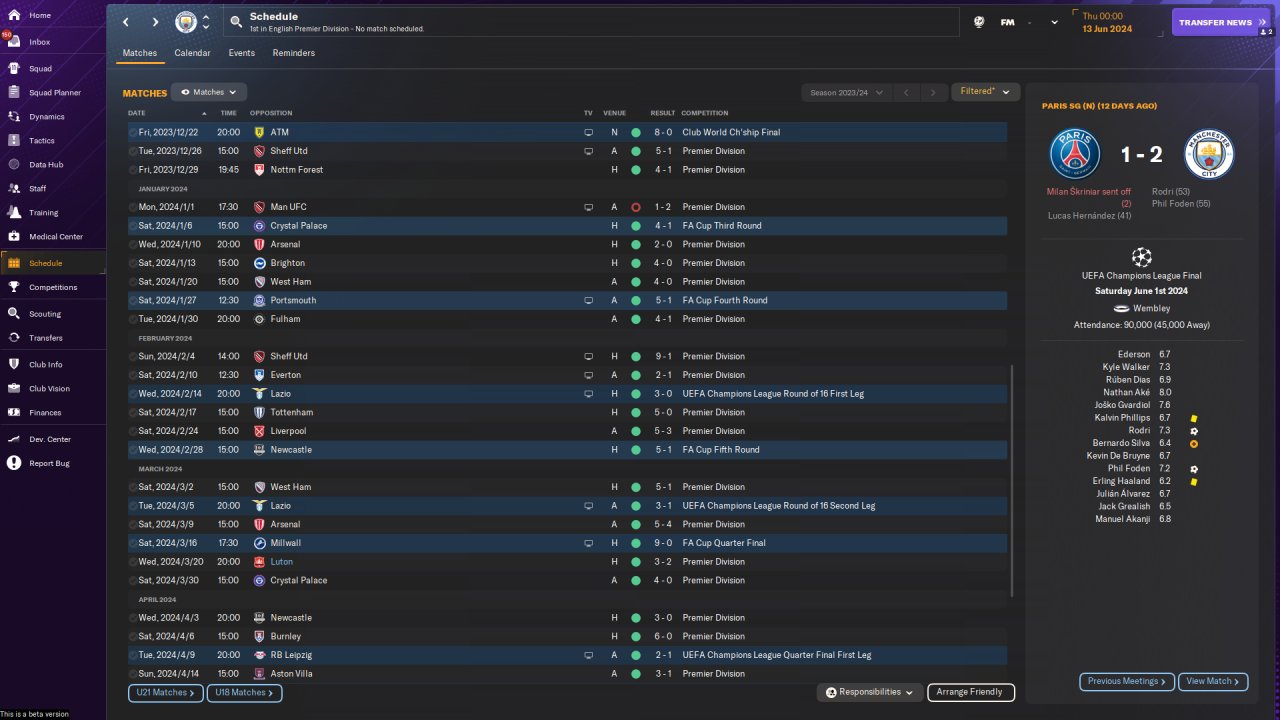This screenshot has height=720, width=1280.
Task: Open the FM menu in the top bar
Action: [x=1008, y=22]
